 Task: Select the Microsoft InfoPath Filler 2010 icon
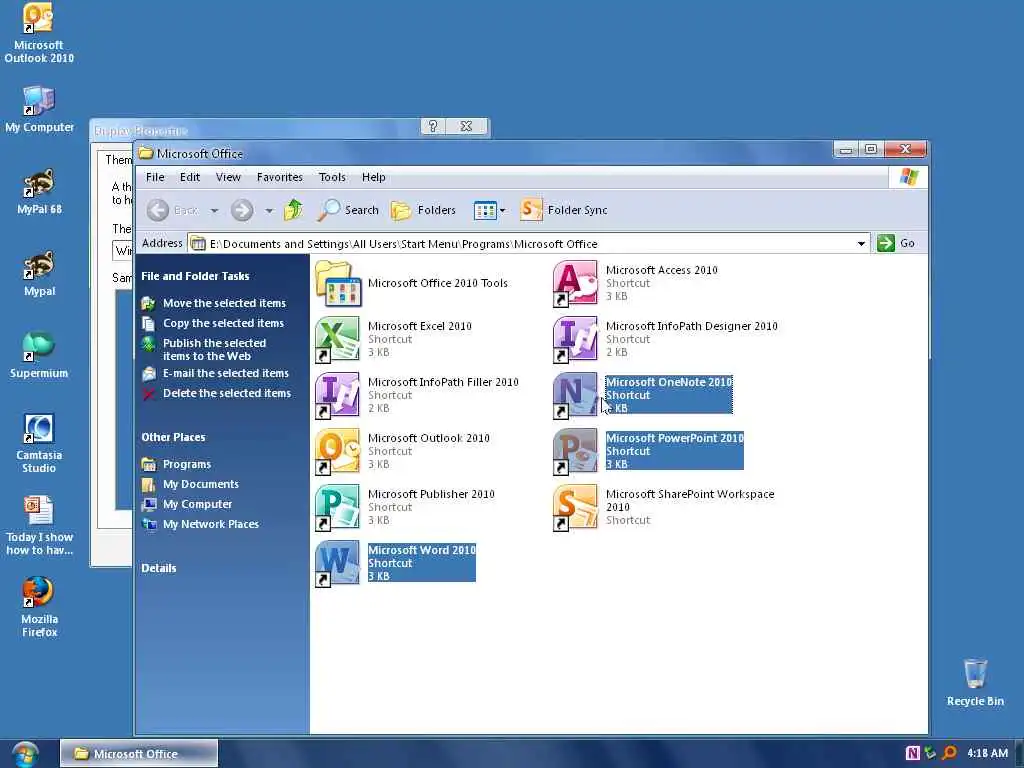click(337, 396)
